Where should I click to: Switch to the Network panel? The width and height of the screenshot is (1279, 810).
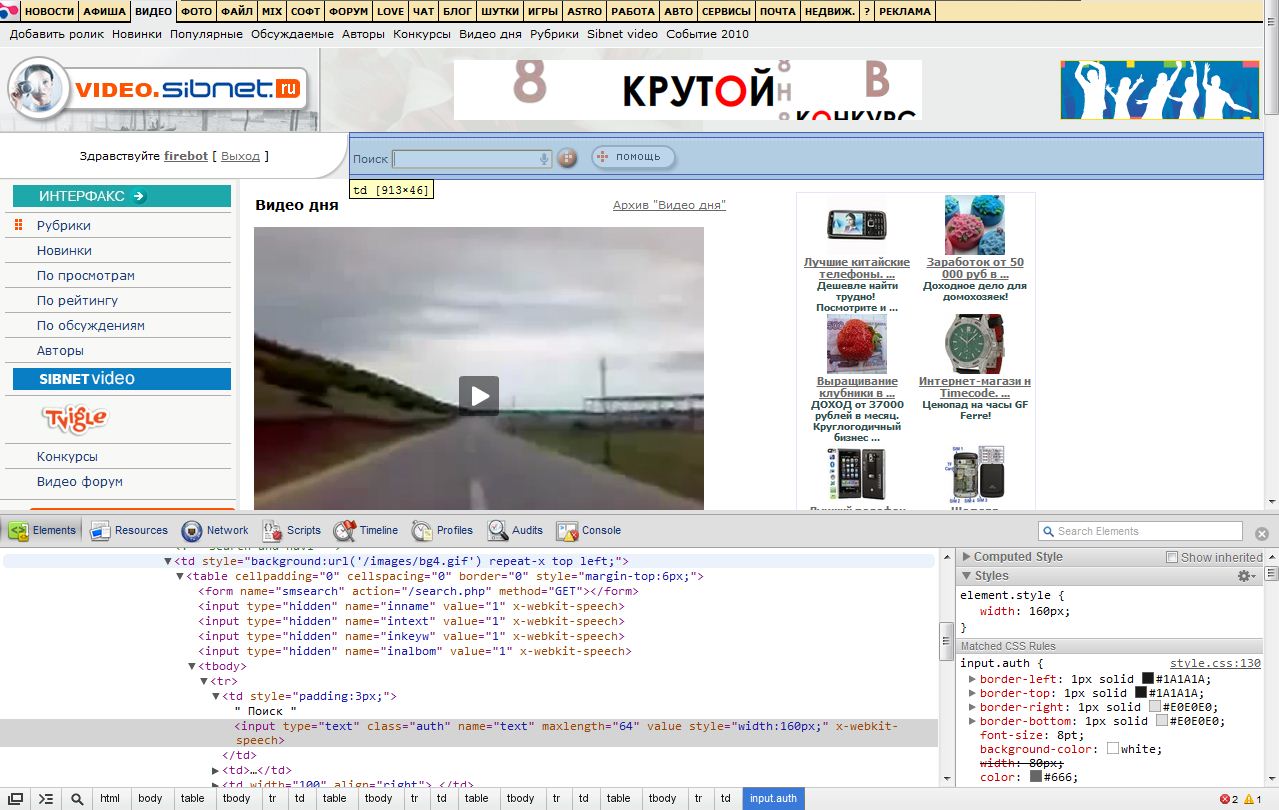pos(215,531)
